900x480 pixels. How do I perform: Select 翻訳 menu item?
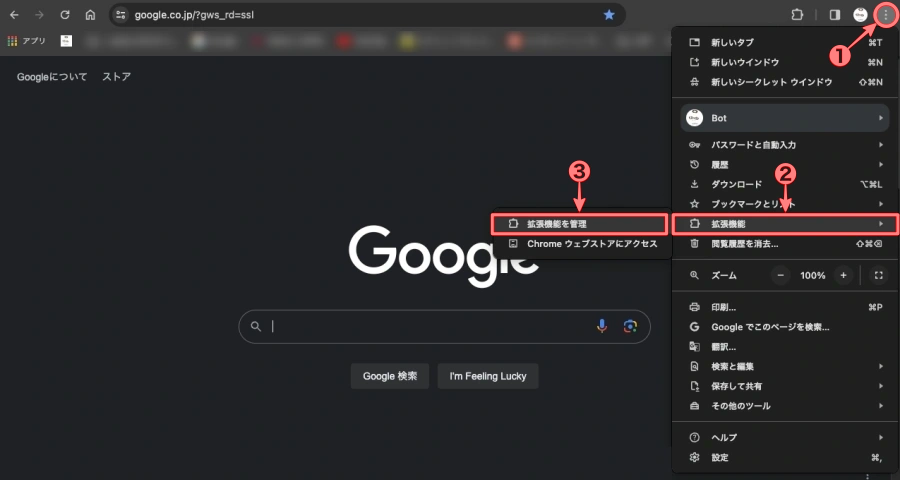(785, 347)
